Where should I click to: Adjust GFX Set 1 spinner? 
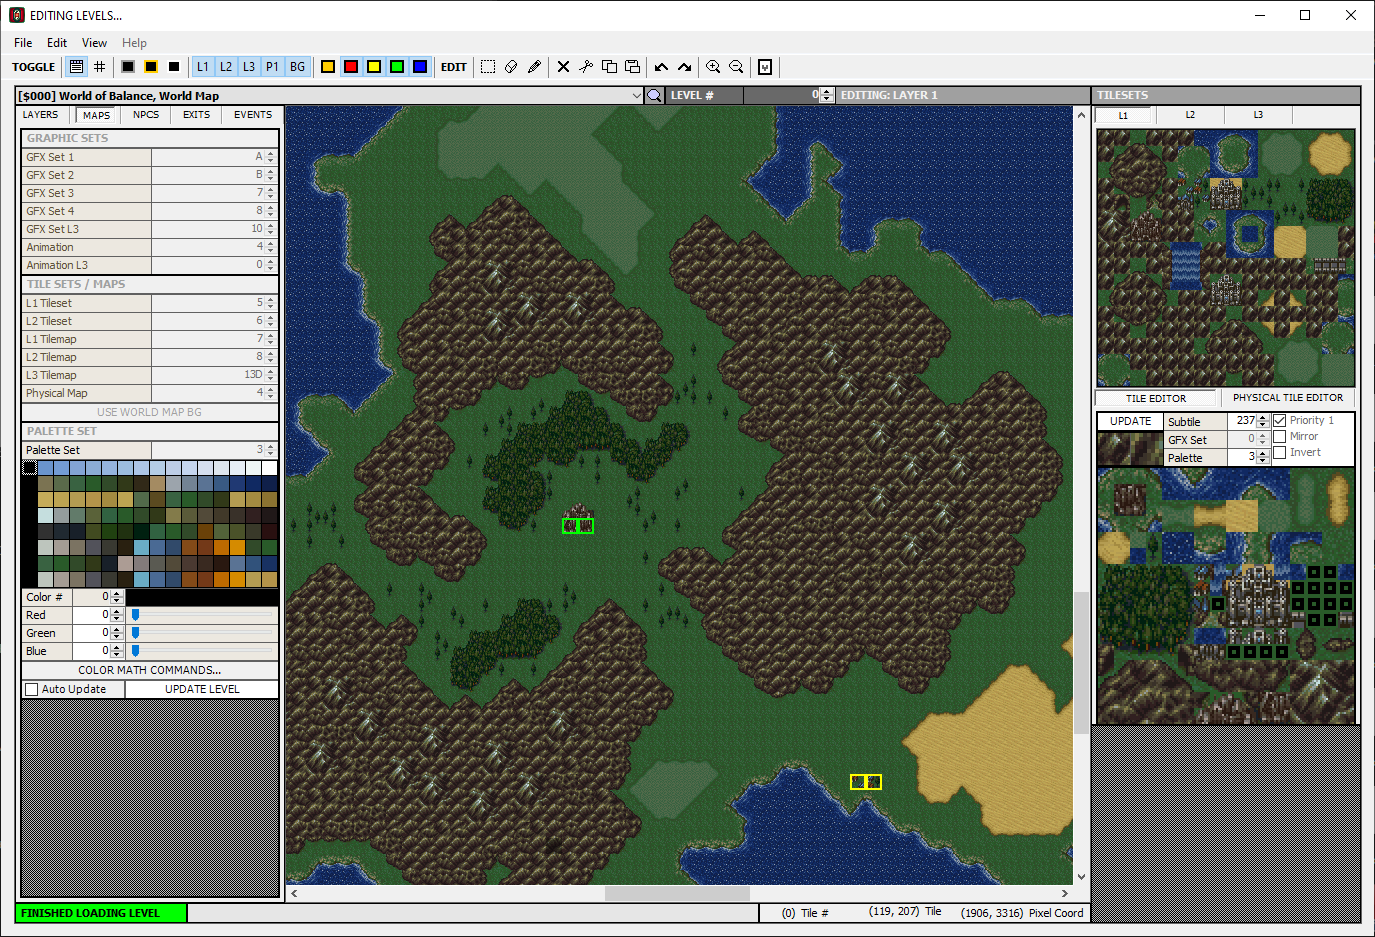click(x=270, y=157)
